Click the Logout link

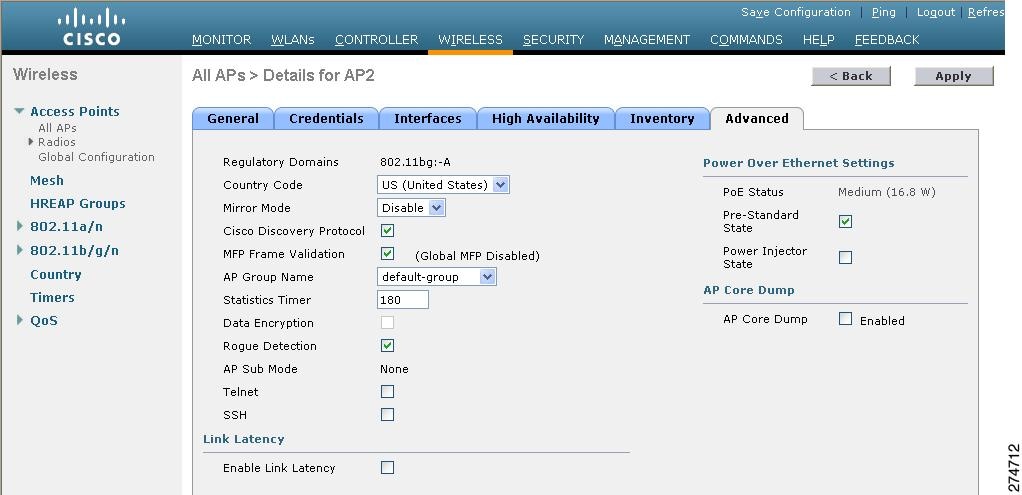pos(936,12)
